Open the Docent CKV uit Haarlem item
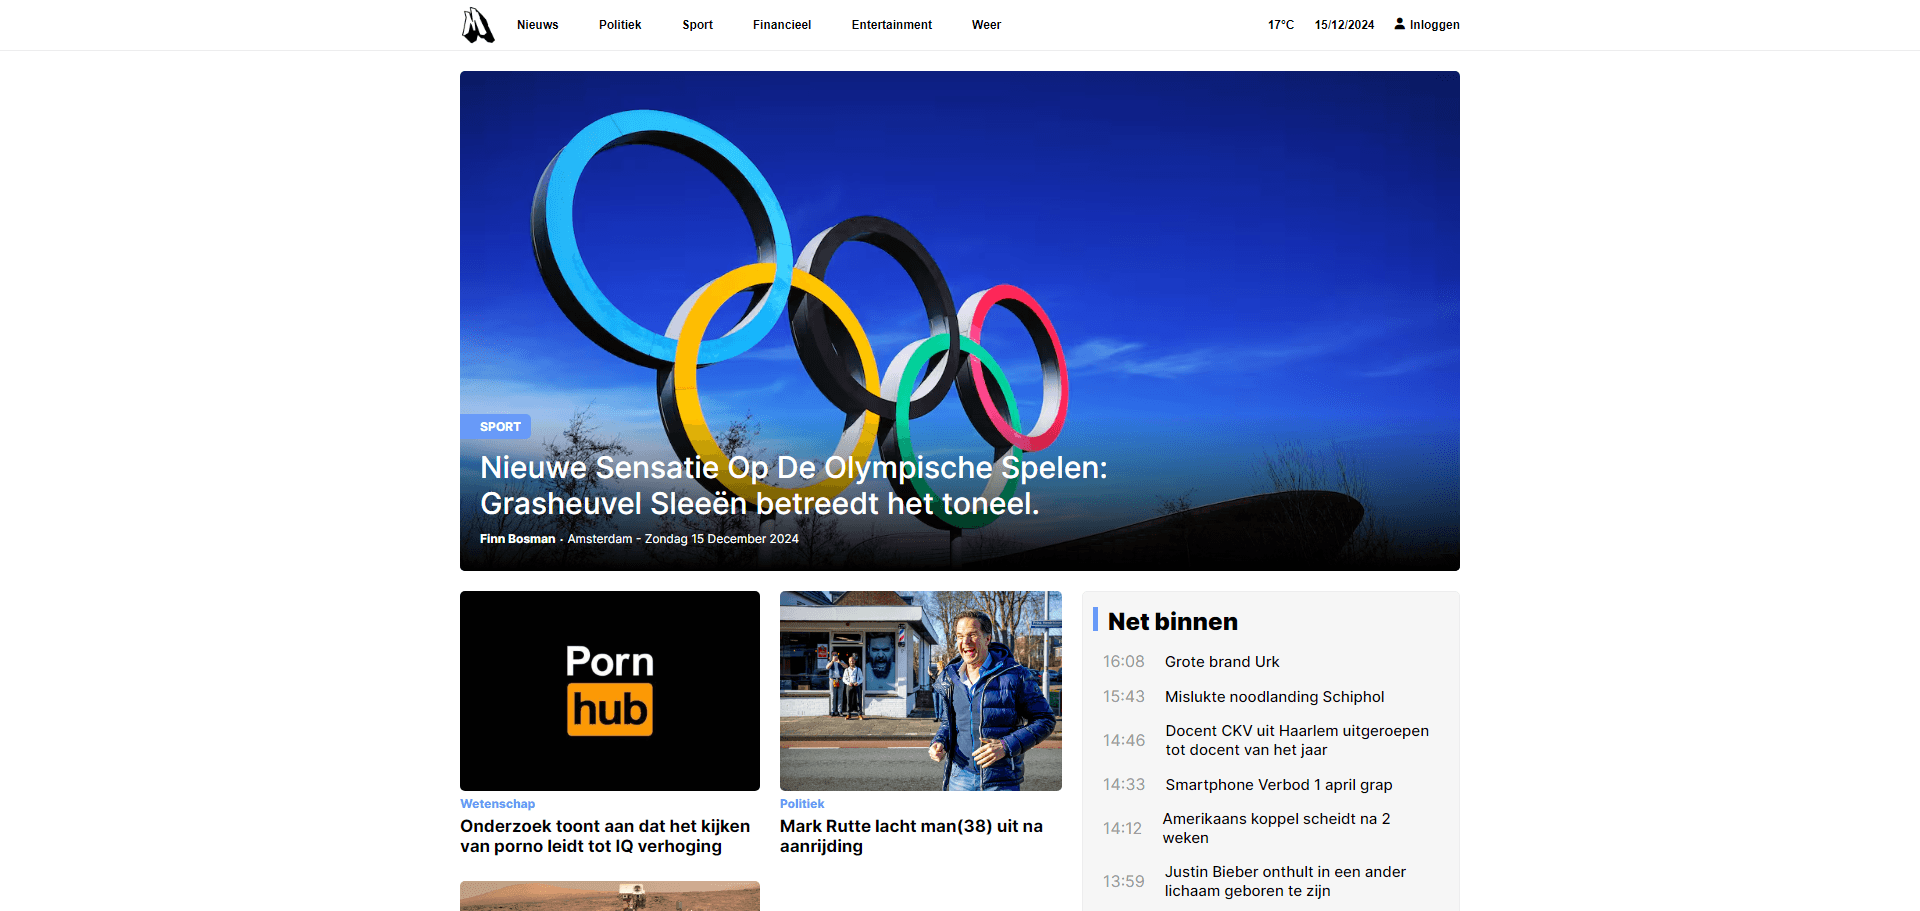Screen dimensions: 1920x911 pyautogui.click(x=1296, y=740)
